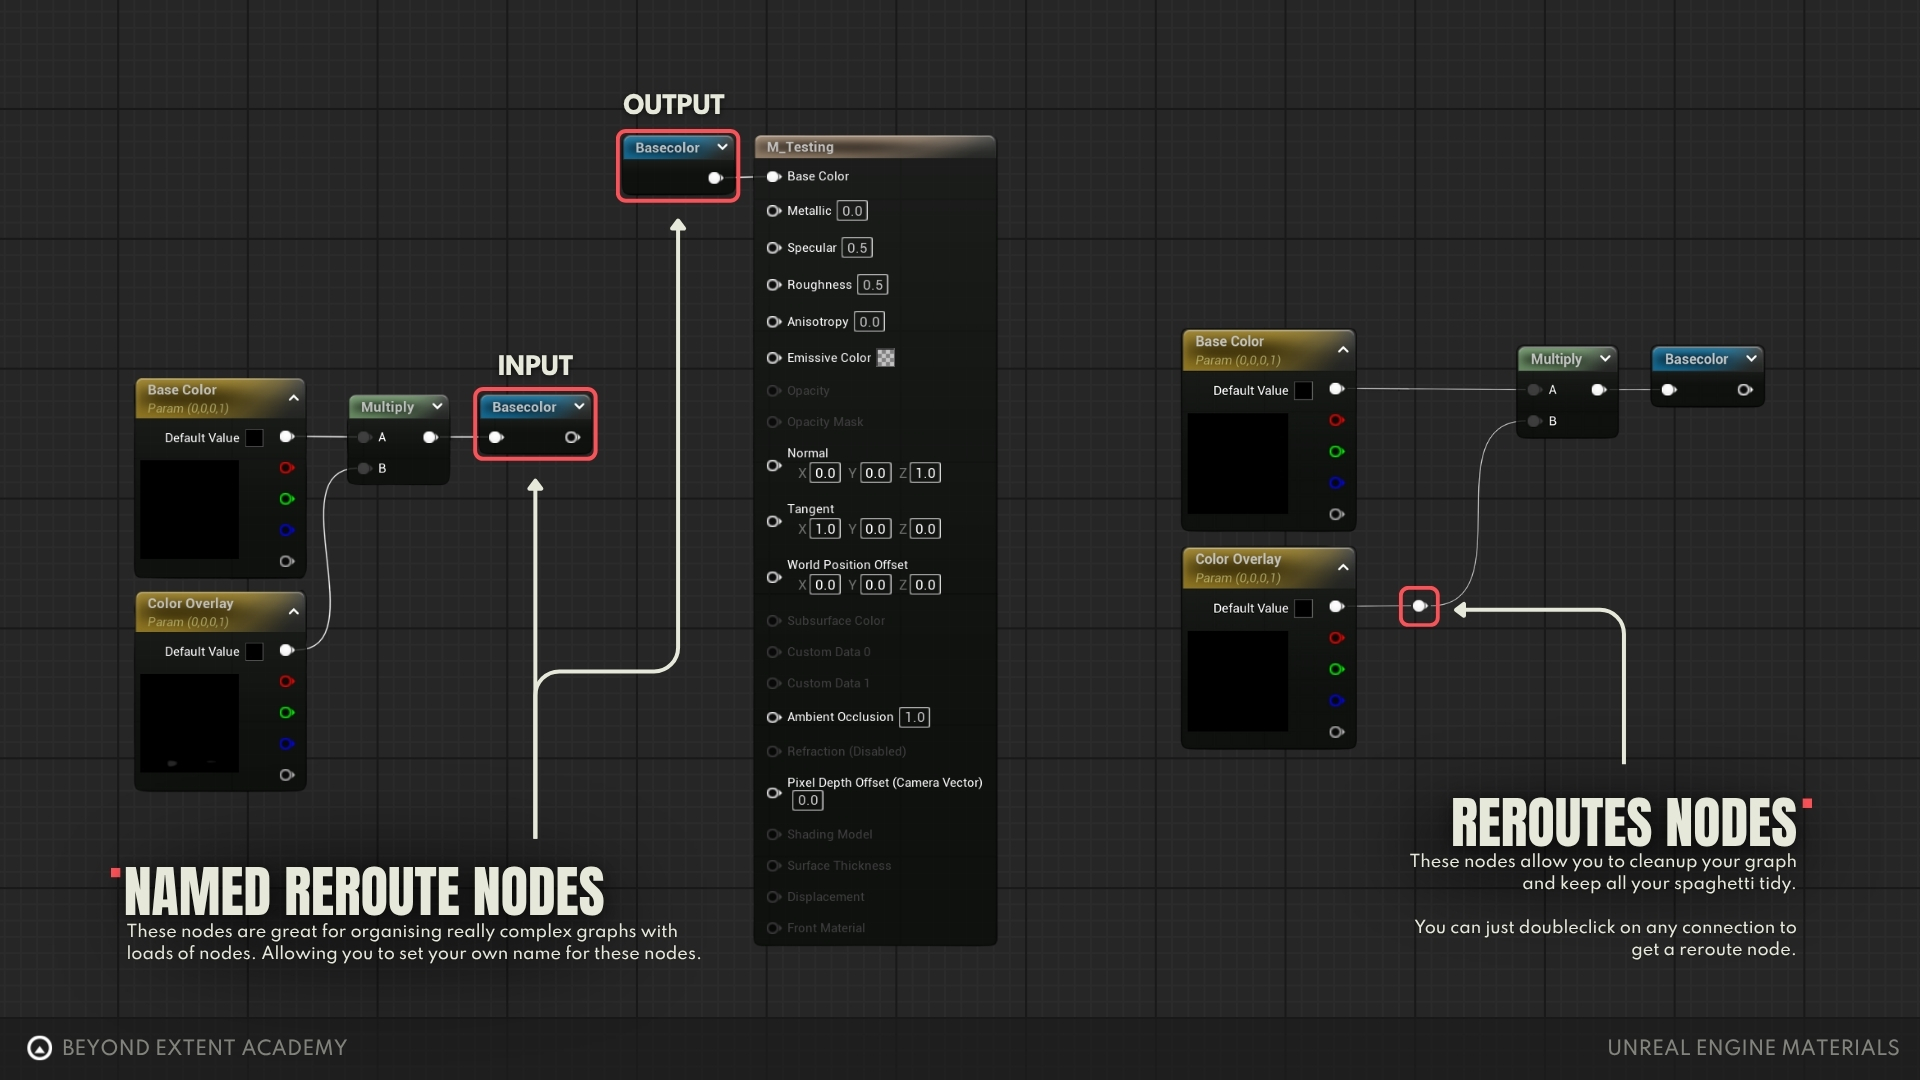
Task: Click the Base Color input pin on M_Testing
Action: point(773,177)
